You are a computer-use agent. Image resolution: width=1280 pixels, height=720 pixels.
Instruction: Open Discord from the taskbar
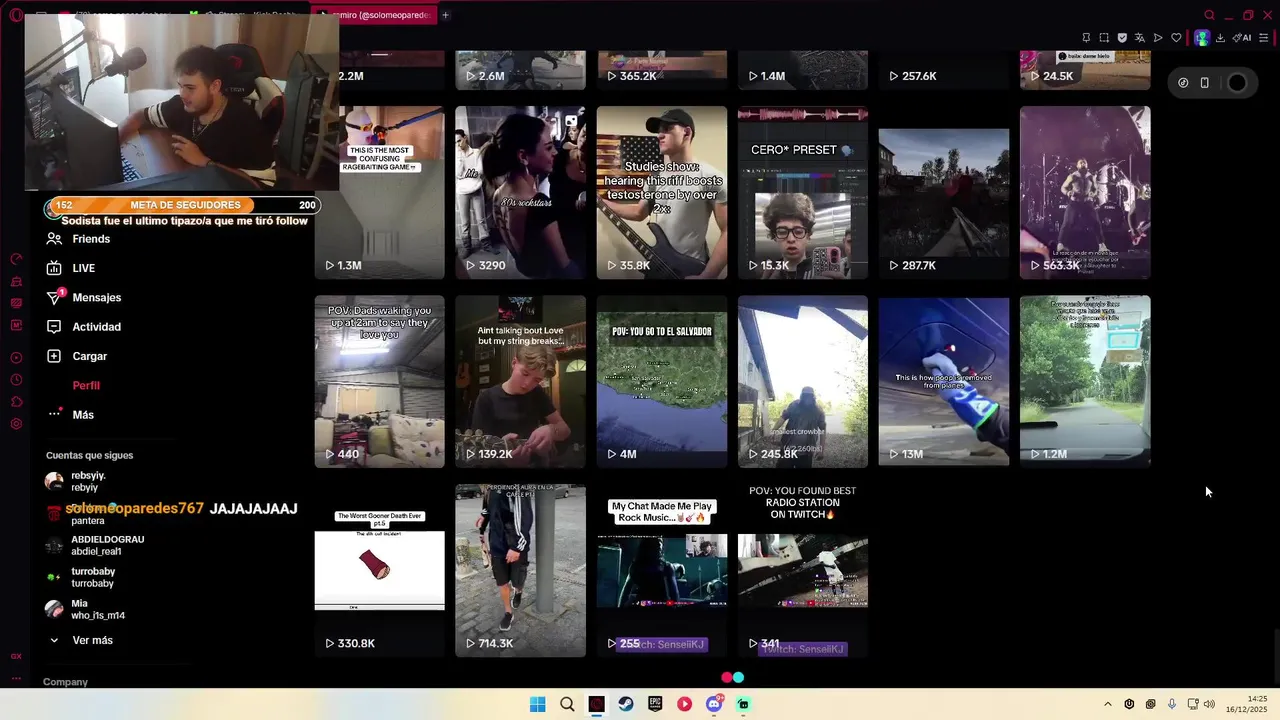pos(714,704)
